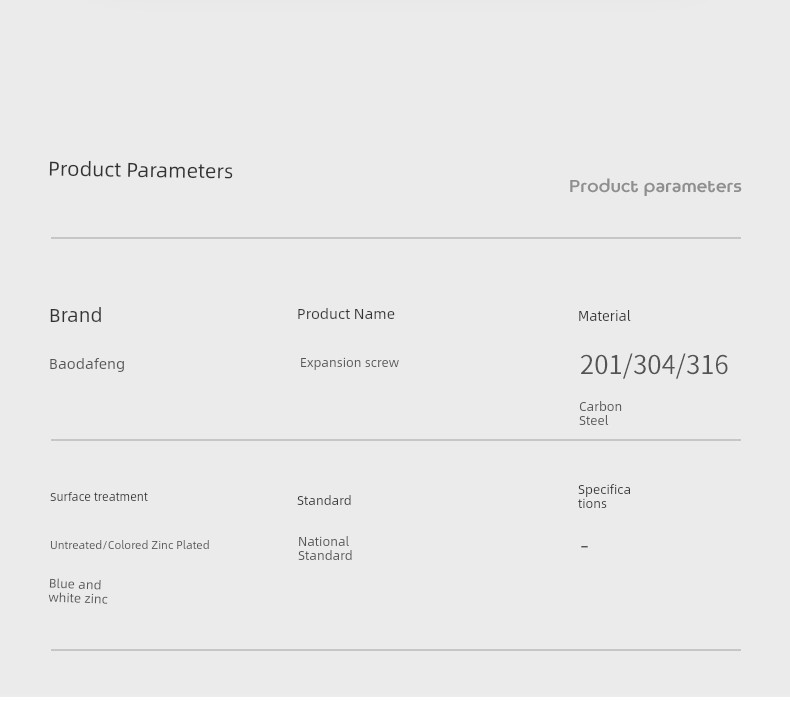Select the Specifications label
Image resolution: width=790 pixels, height=717 pixels.
pos(604,497)
